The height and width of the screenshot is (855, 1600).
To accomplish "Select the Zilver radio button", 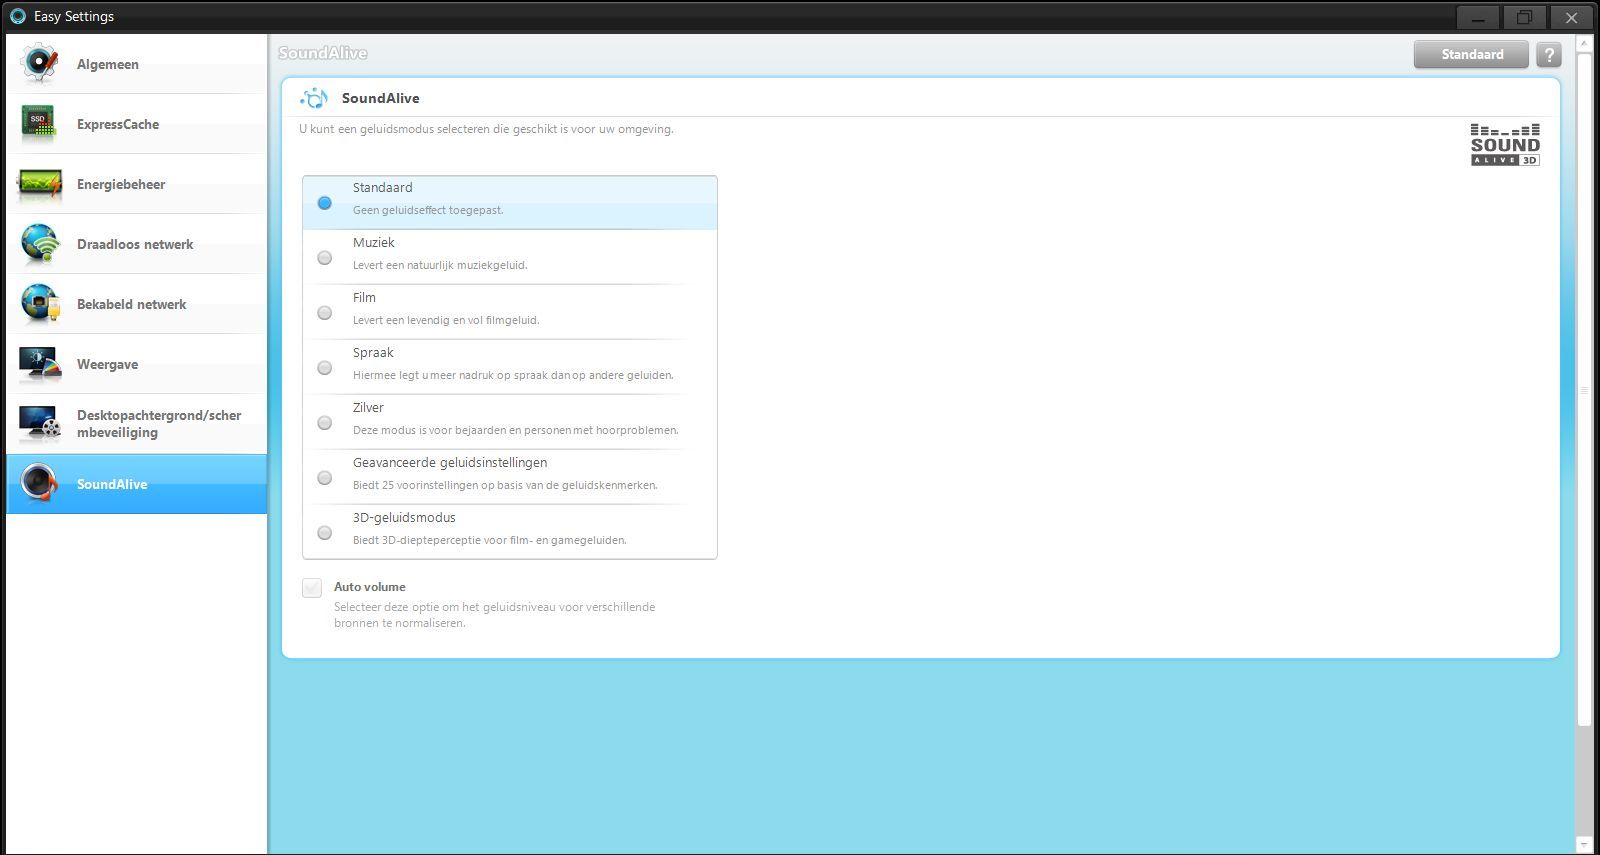I will pyautogui.click(x=325, y=422).
